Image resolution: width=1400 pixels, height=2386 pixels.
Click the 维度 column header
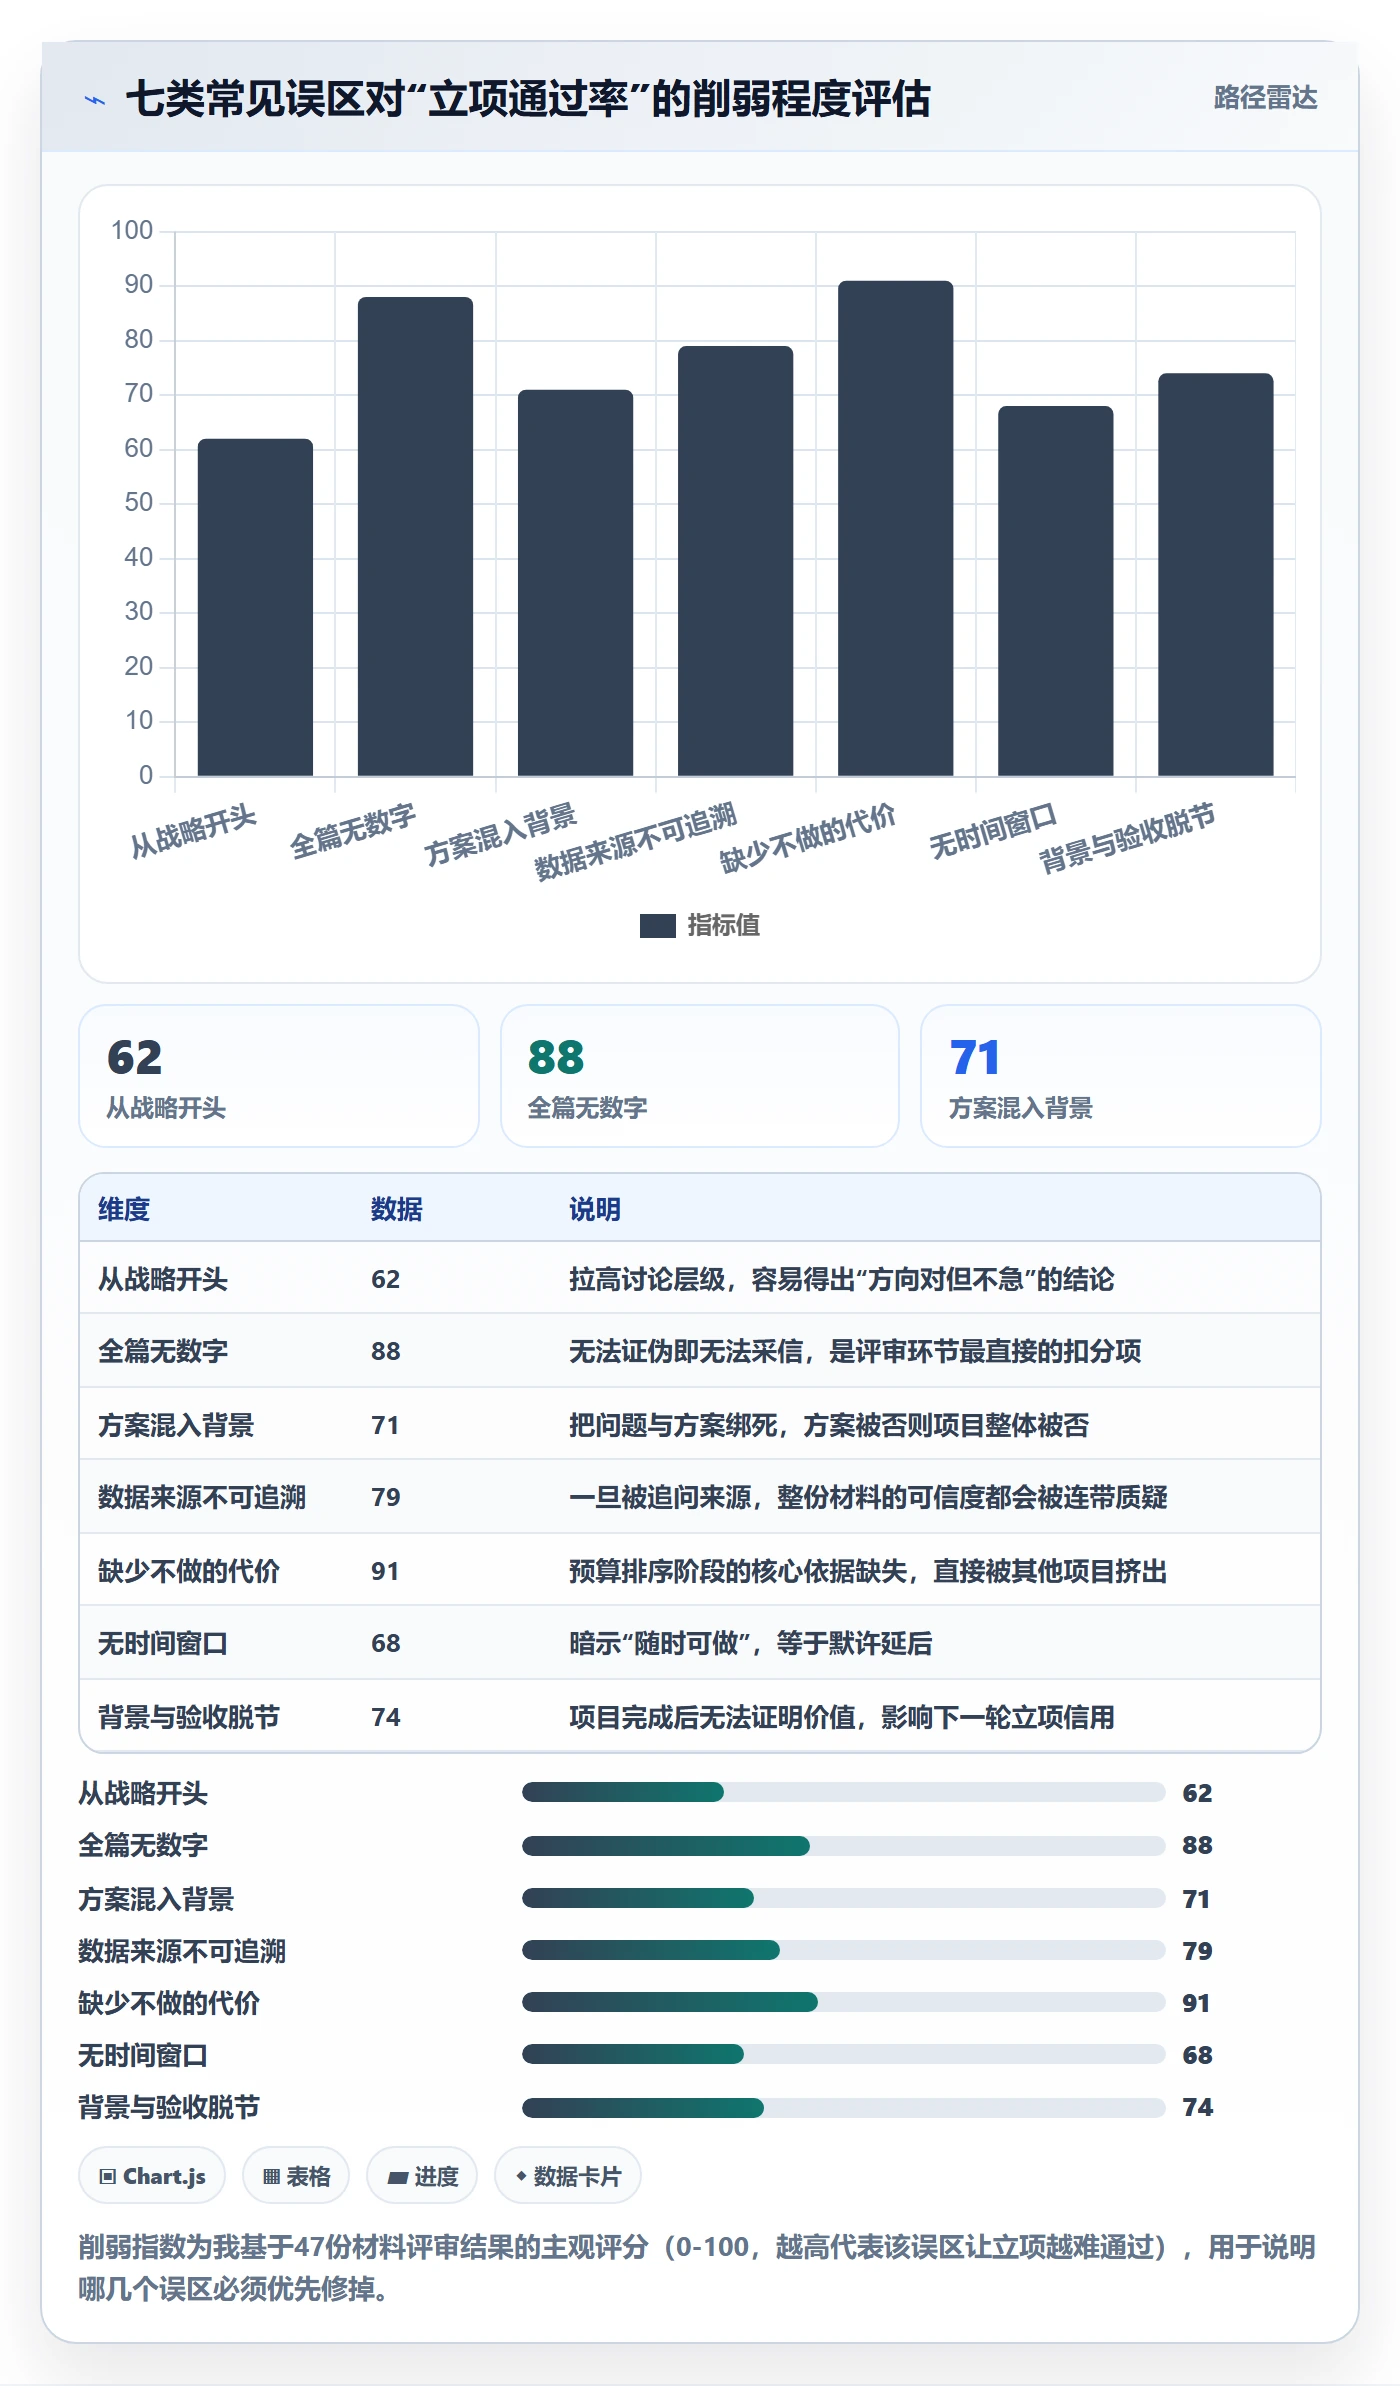[124, 1209]
